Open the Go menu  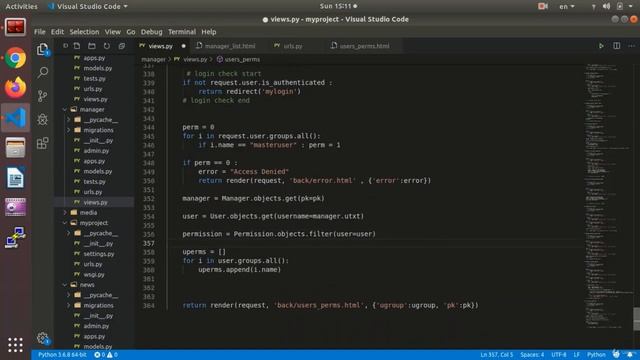[131, 32]
